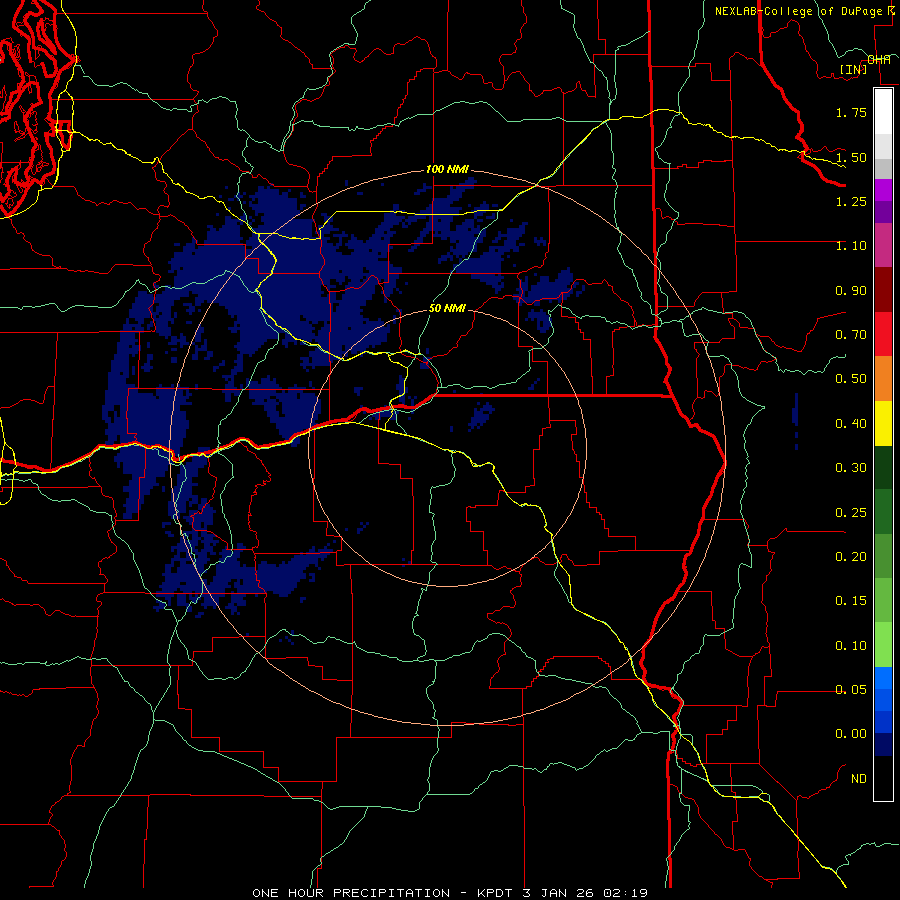The width and height of the screenshot is (900, 900).
Task: Select the bright red 0.70 legend swatch
Action: pyautogui.click(x=883, y=334)
